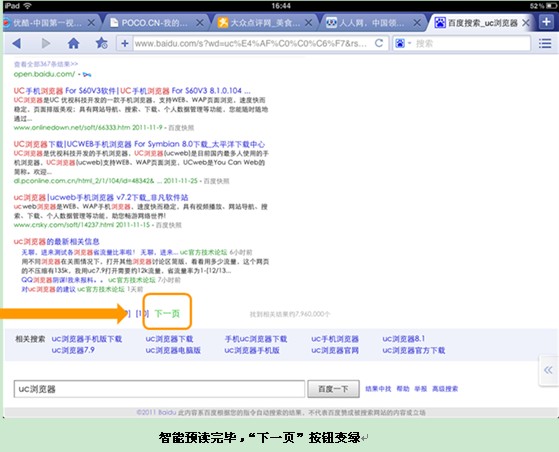Go to results page [10]
Viewport: 559px width, 452px height.
[142, 314]
